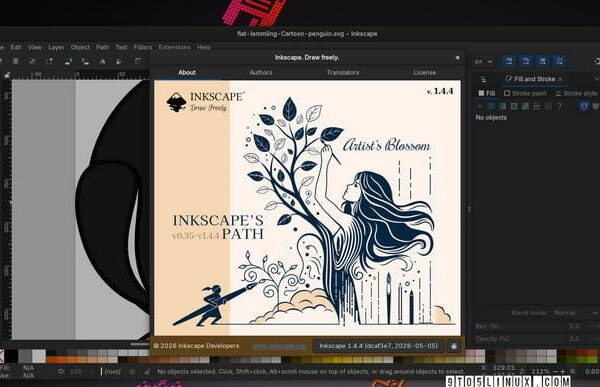Toggle current layer visibility eye icon
This screenshot has height=387, width=600.
132,372
